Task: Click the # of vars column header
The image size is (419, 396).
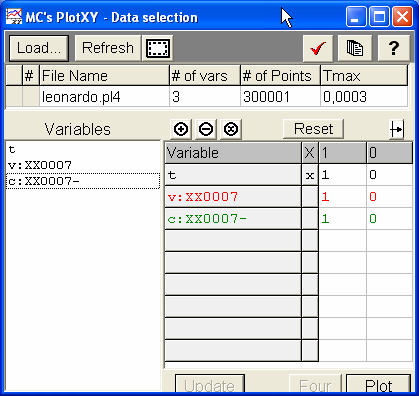Action: pos(205,76)
